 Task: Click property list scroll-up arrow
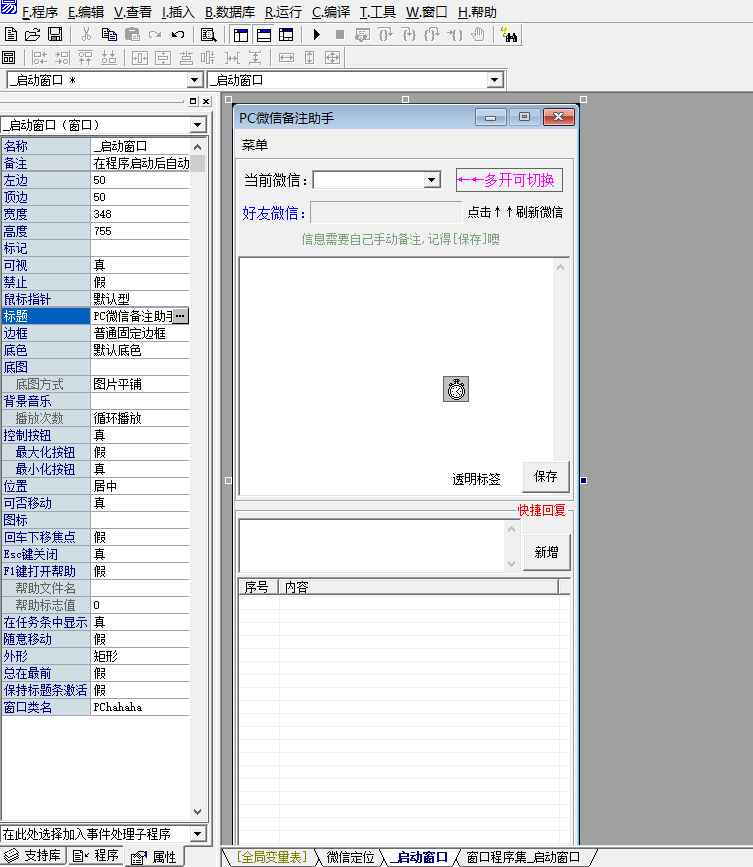click(x=197, y=147)
